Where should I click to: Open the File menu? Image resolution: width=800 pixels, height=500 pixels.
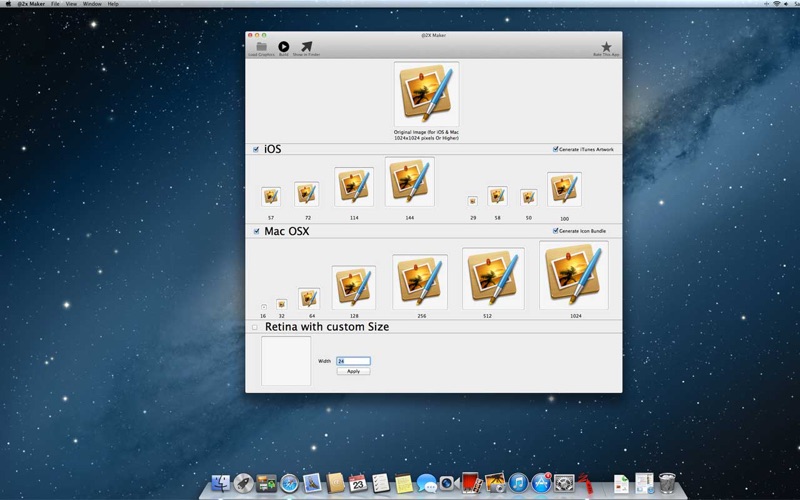55,4
